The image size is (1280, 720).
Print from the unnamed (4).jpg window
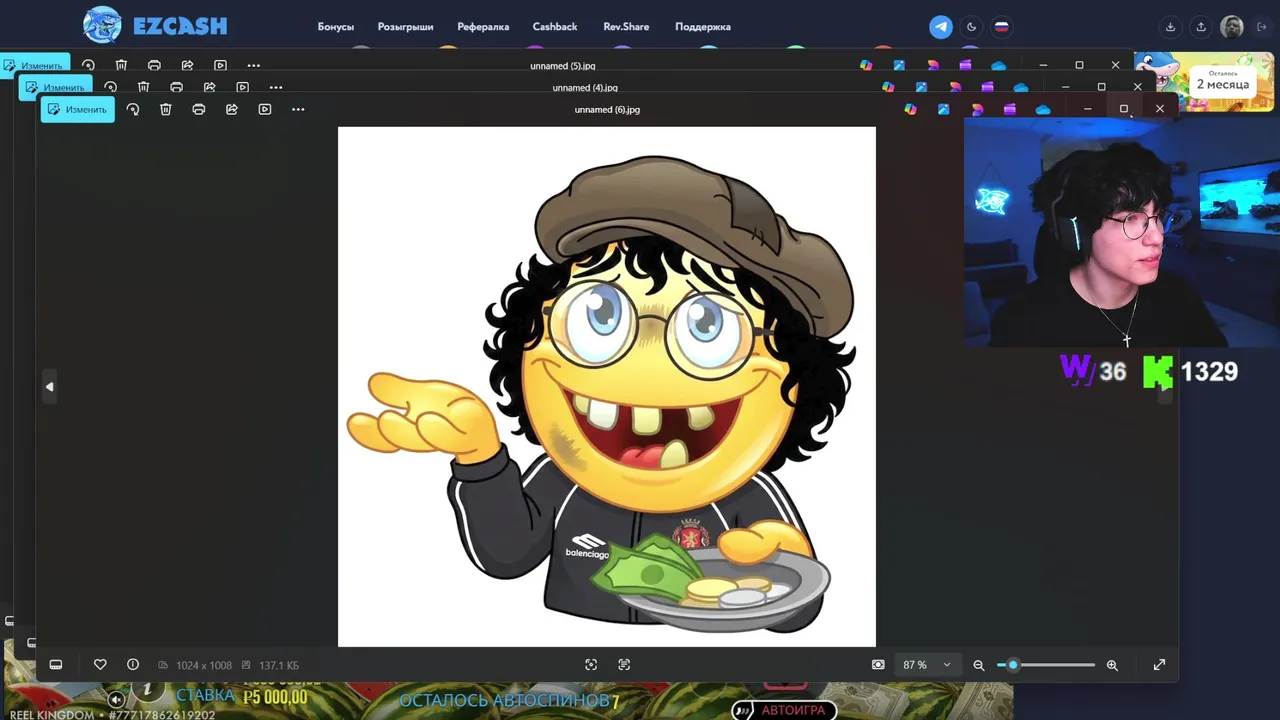(176, 88)
